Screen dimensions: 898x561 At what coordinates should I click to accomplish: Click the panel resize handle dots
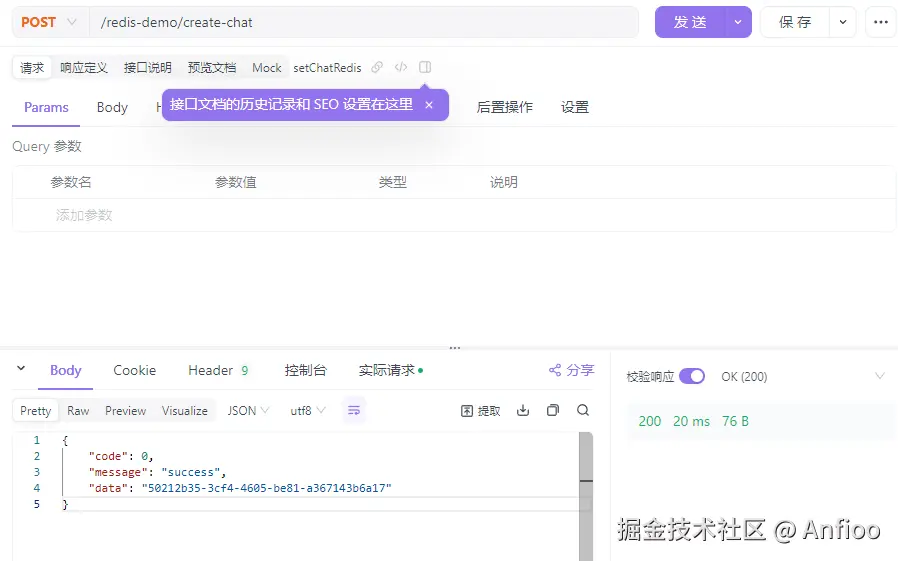pos(455,347)
